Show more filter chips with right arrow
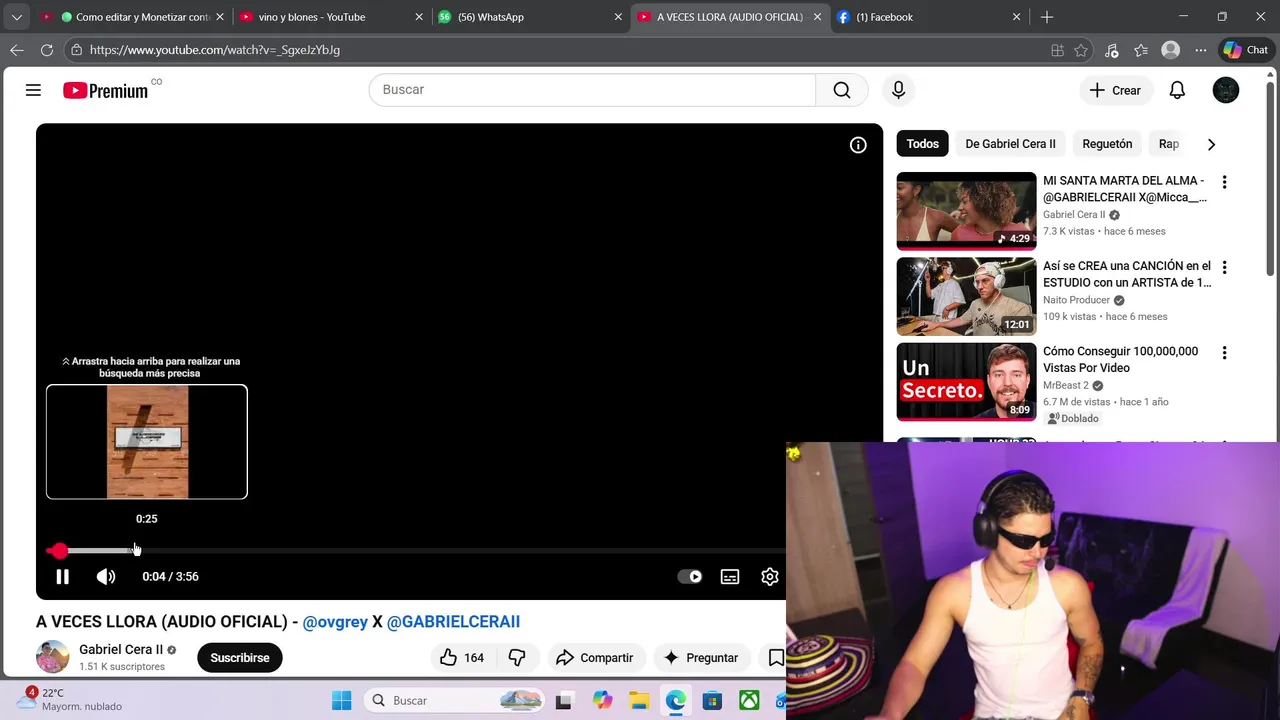 pyautogui.click(x=1211, y=144)
